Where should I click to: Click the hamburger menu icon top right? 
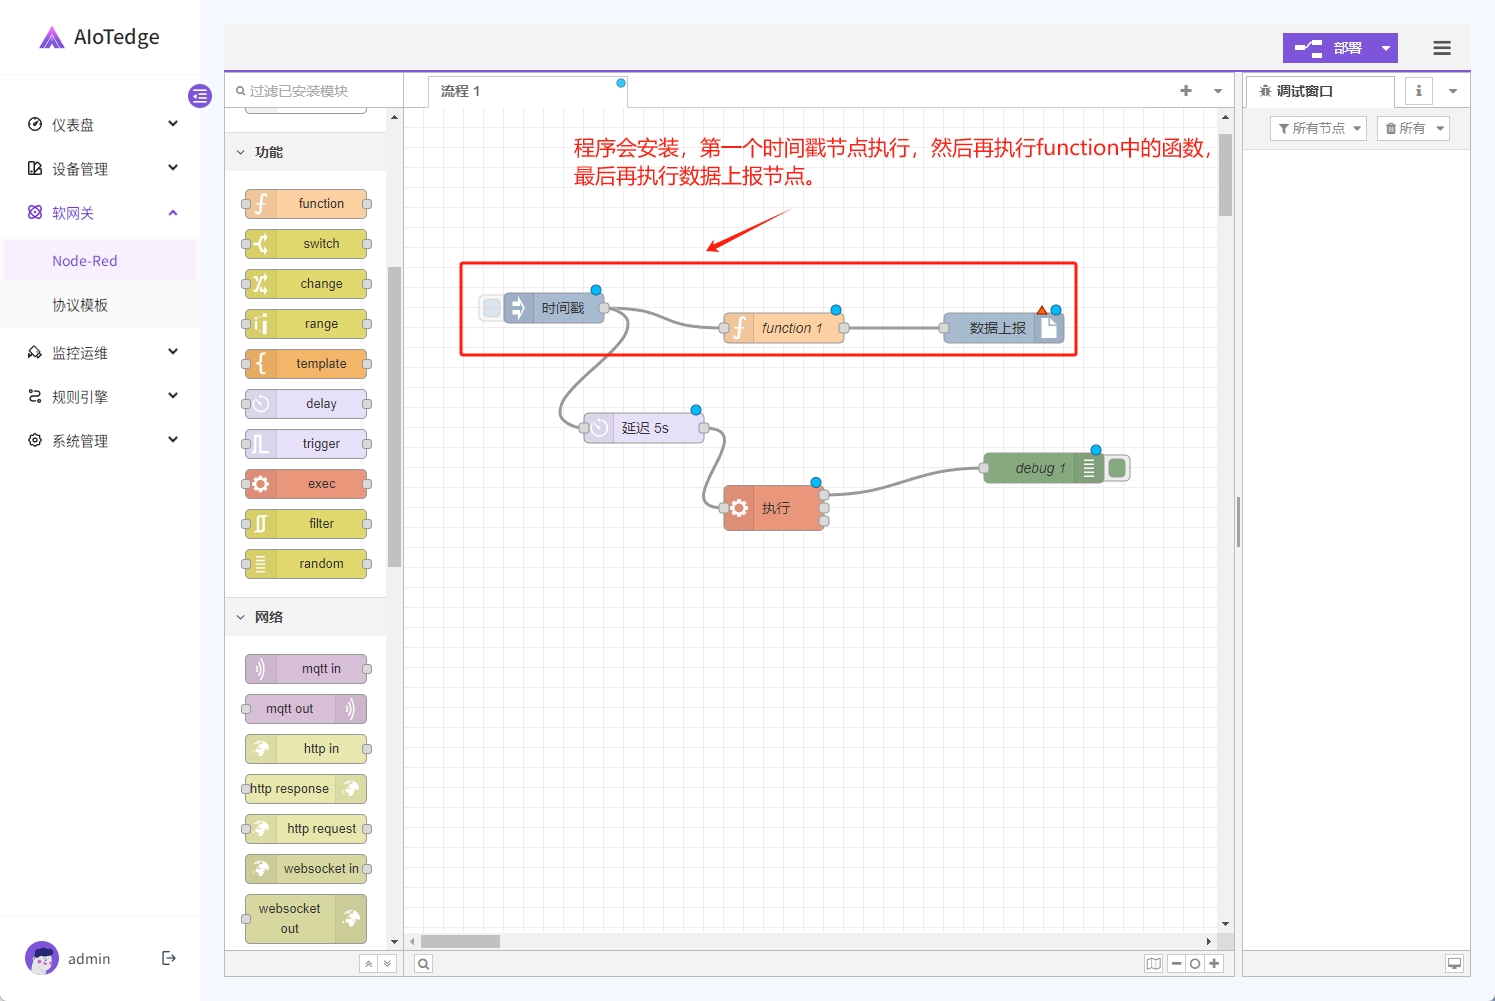(1441, 48)
